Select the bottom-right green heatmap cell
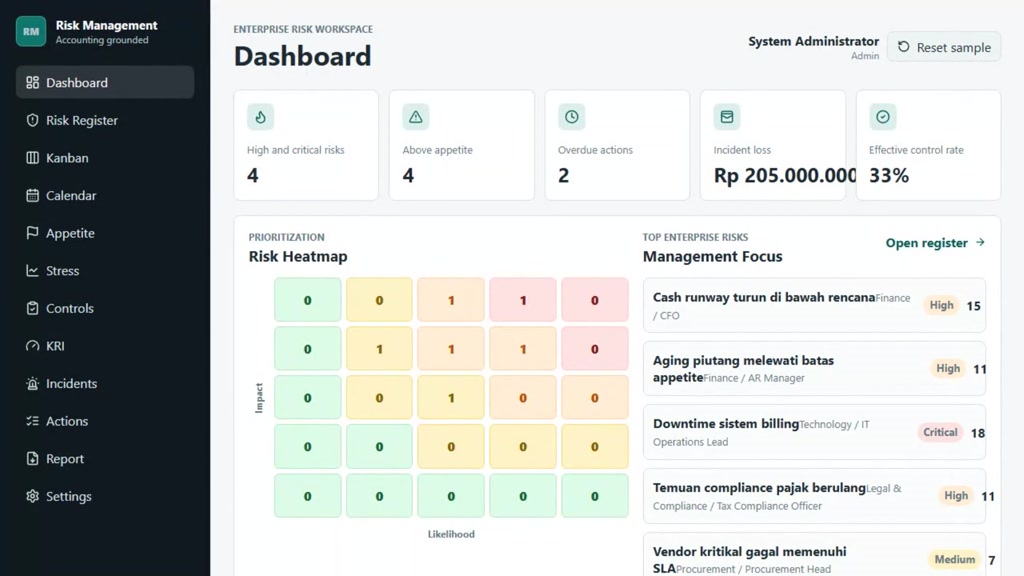The height and width of the screenshot is (576, 1024). point(594,496)
